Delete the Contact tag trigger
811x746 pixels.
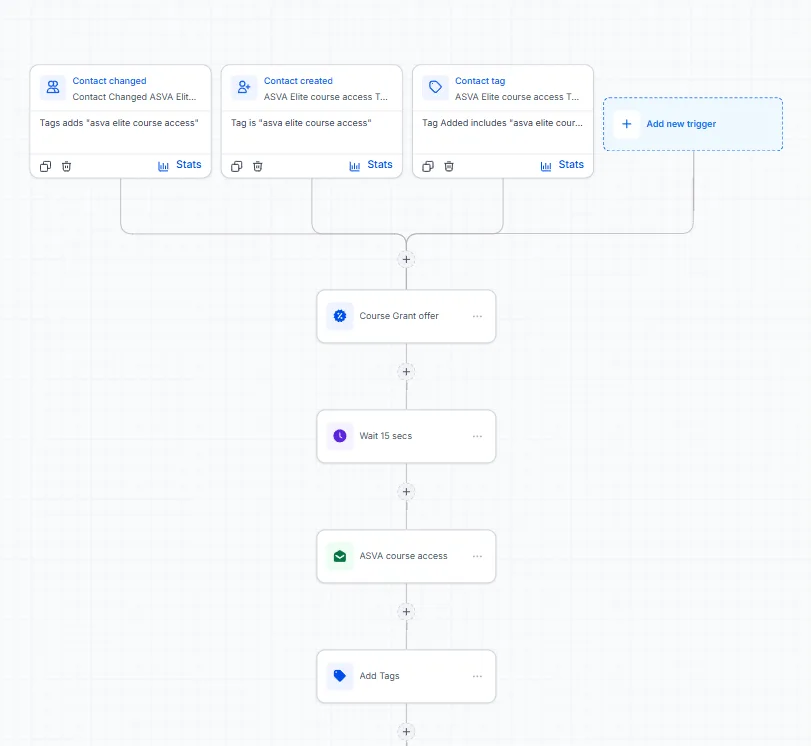pos(449,166)
